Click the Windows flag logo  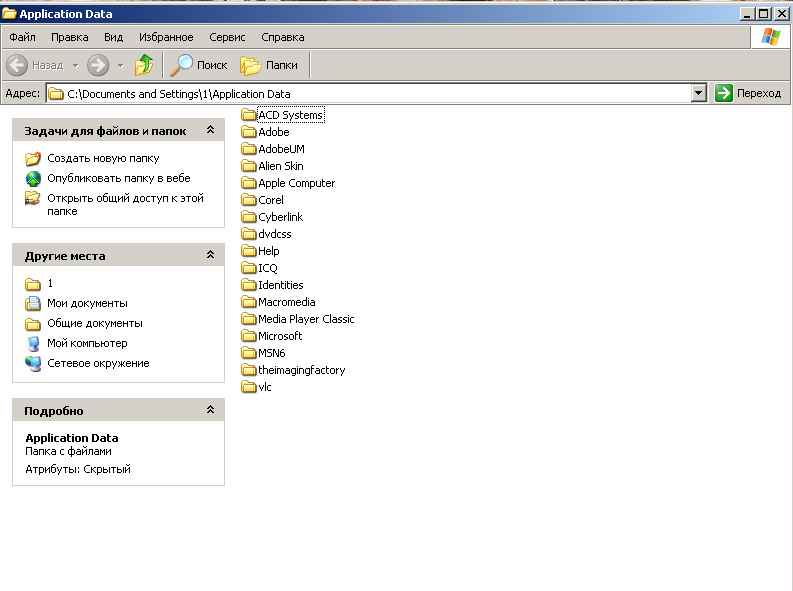coord(771,37)
